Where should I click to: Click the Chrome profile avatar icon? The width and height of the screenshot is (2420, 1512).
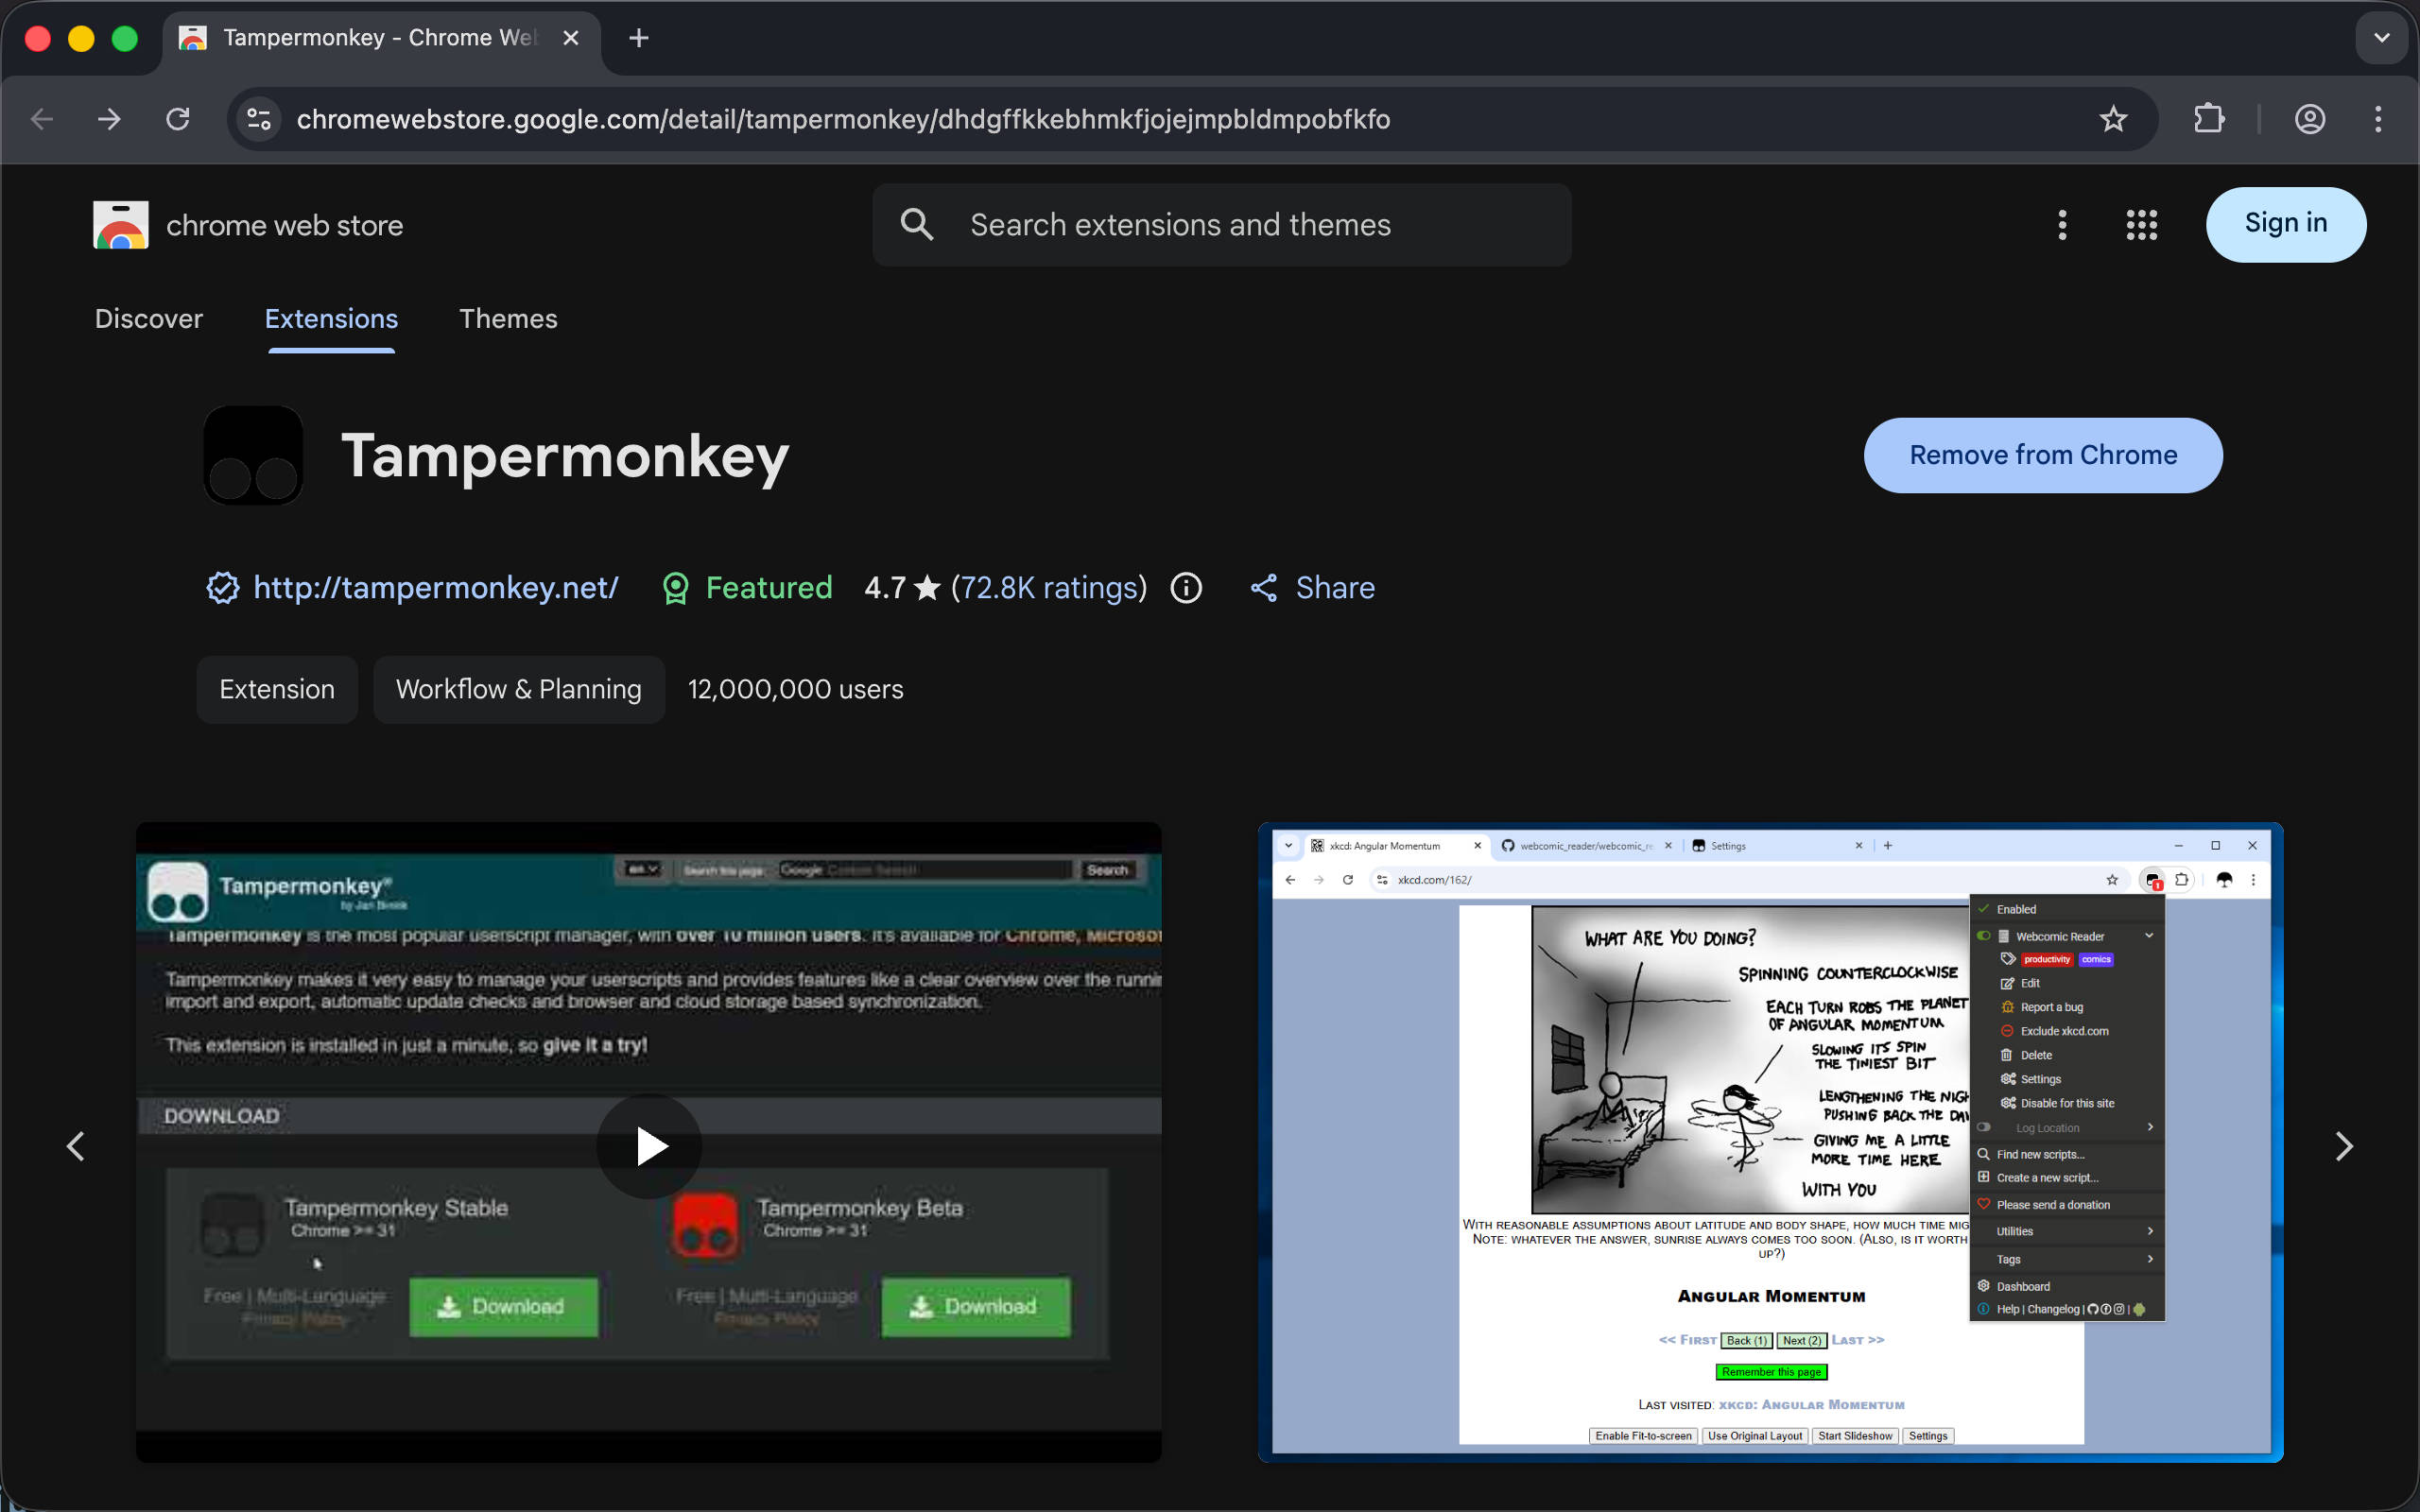[x=2309, y=119]
